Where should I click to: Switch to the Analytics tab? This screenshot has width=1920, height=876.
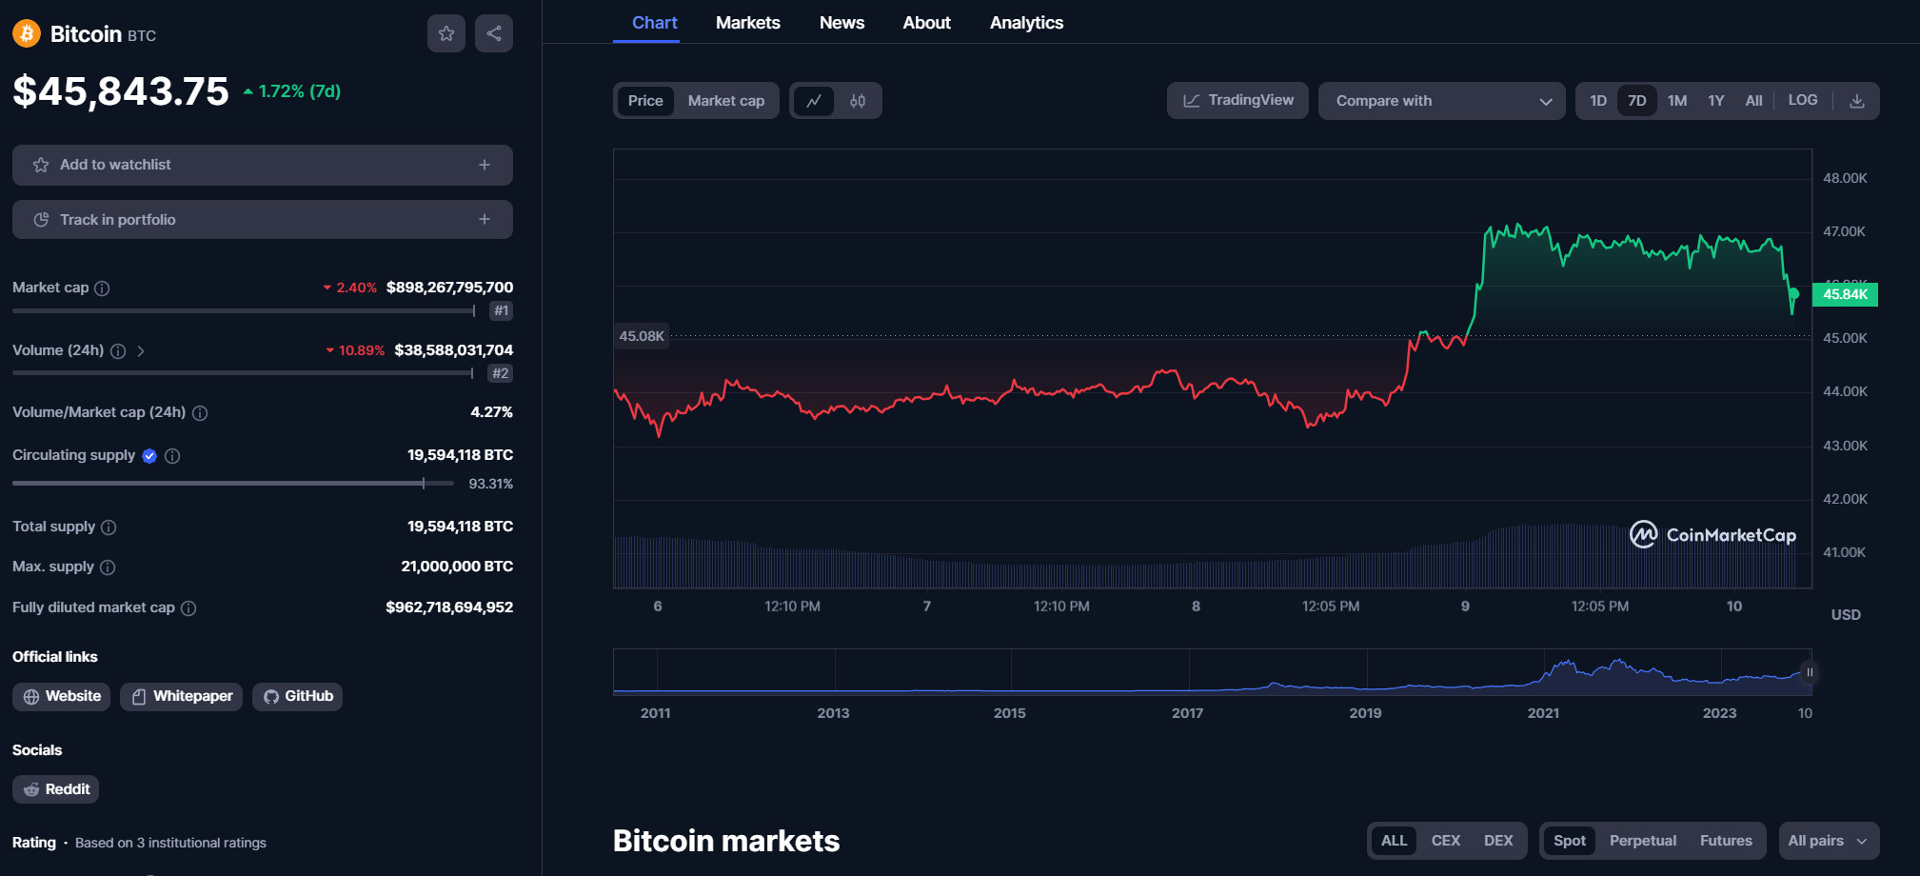[1027, 23]
